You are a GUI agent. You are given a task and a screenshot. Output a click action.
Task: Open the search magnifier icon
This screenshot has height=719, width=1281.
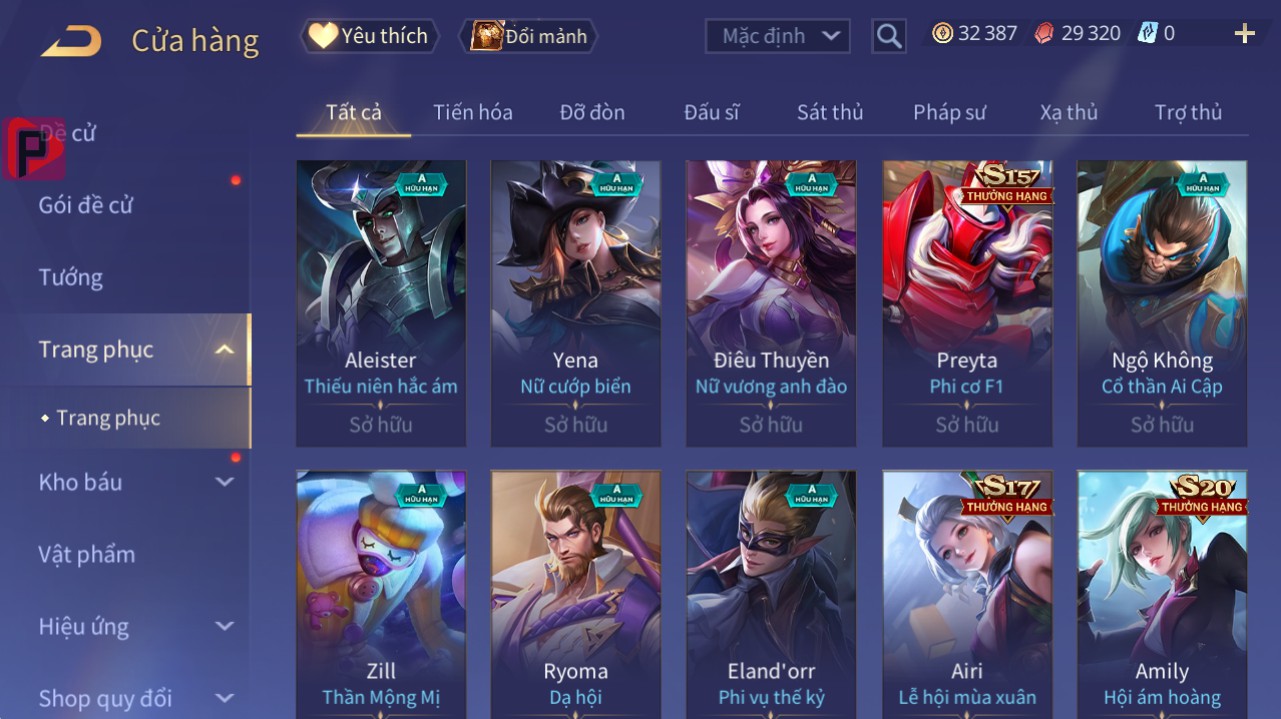pyautogui.click(x=888, y=37)
